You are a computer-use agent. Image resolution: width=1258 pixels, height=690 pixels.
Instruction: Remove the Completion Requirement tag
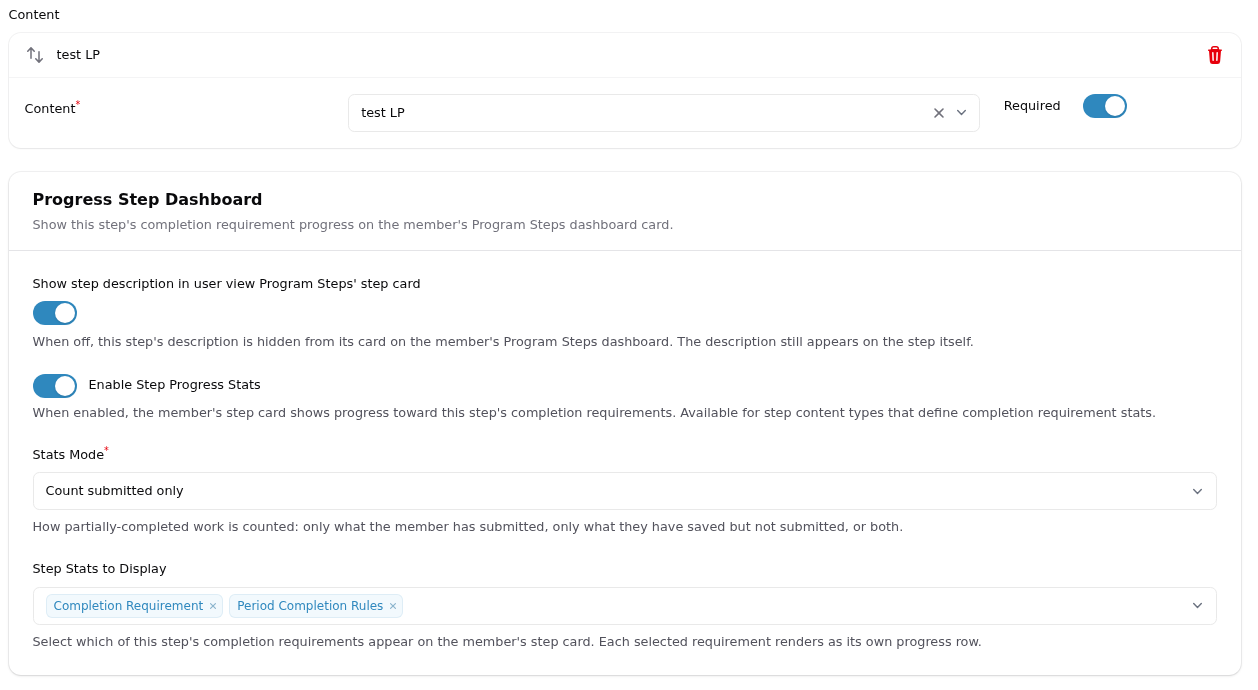213,606
